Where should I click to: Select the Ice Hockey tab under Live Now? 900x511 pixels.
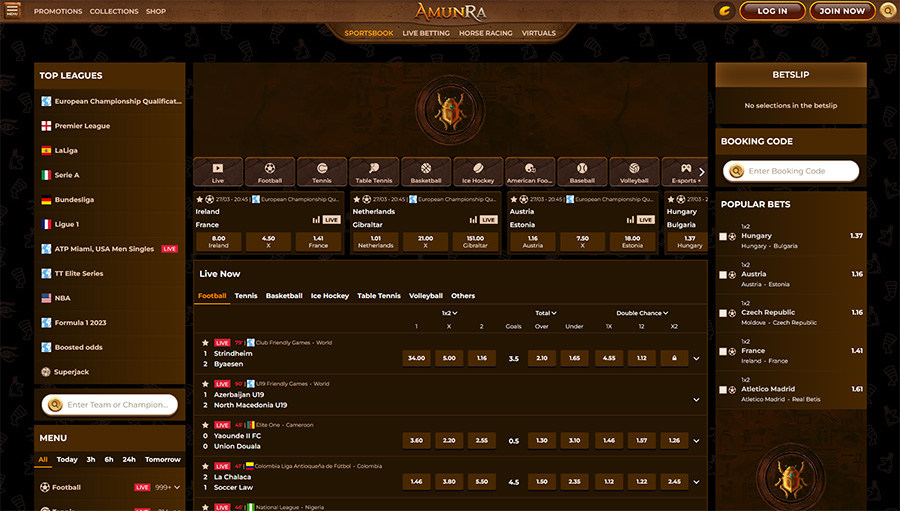point(329,296)
